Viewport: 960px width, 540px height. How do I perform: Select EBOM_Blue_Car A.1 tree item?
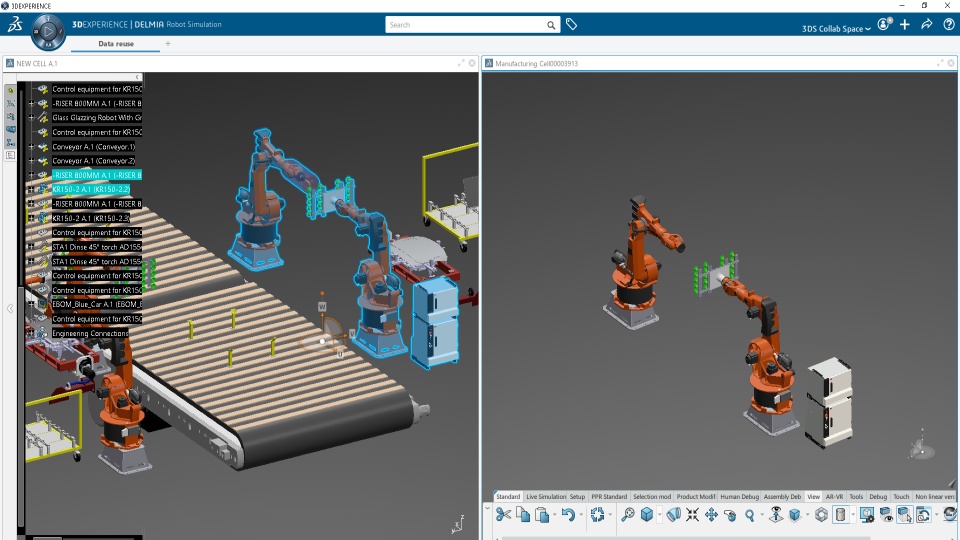[97, 304]
